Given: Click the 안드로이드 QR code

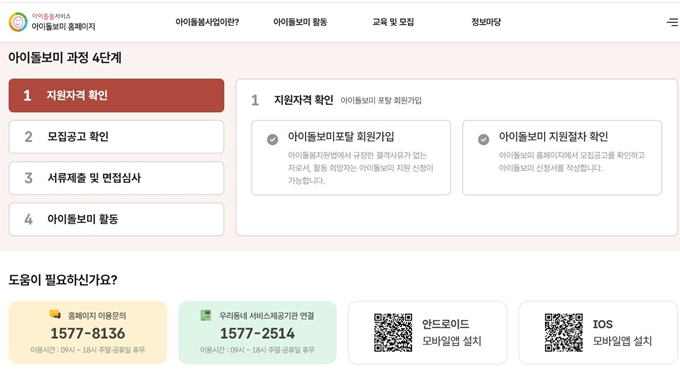Looking at the screenshot, I should [x=393, y=333].
